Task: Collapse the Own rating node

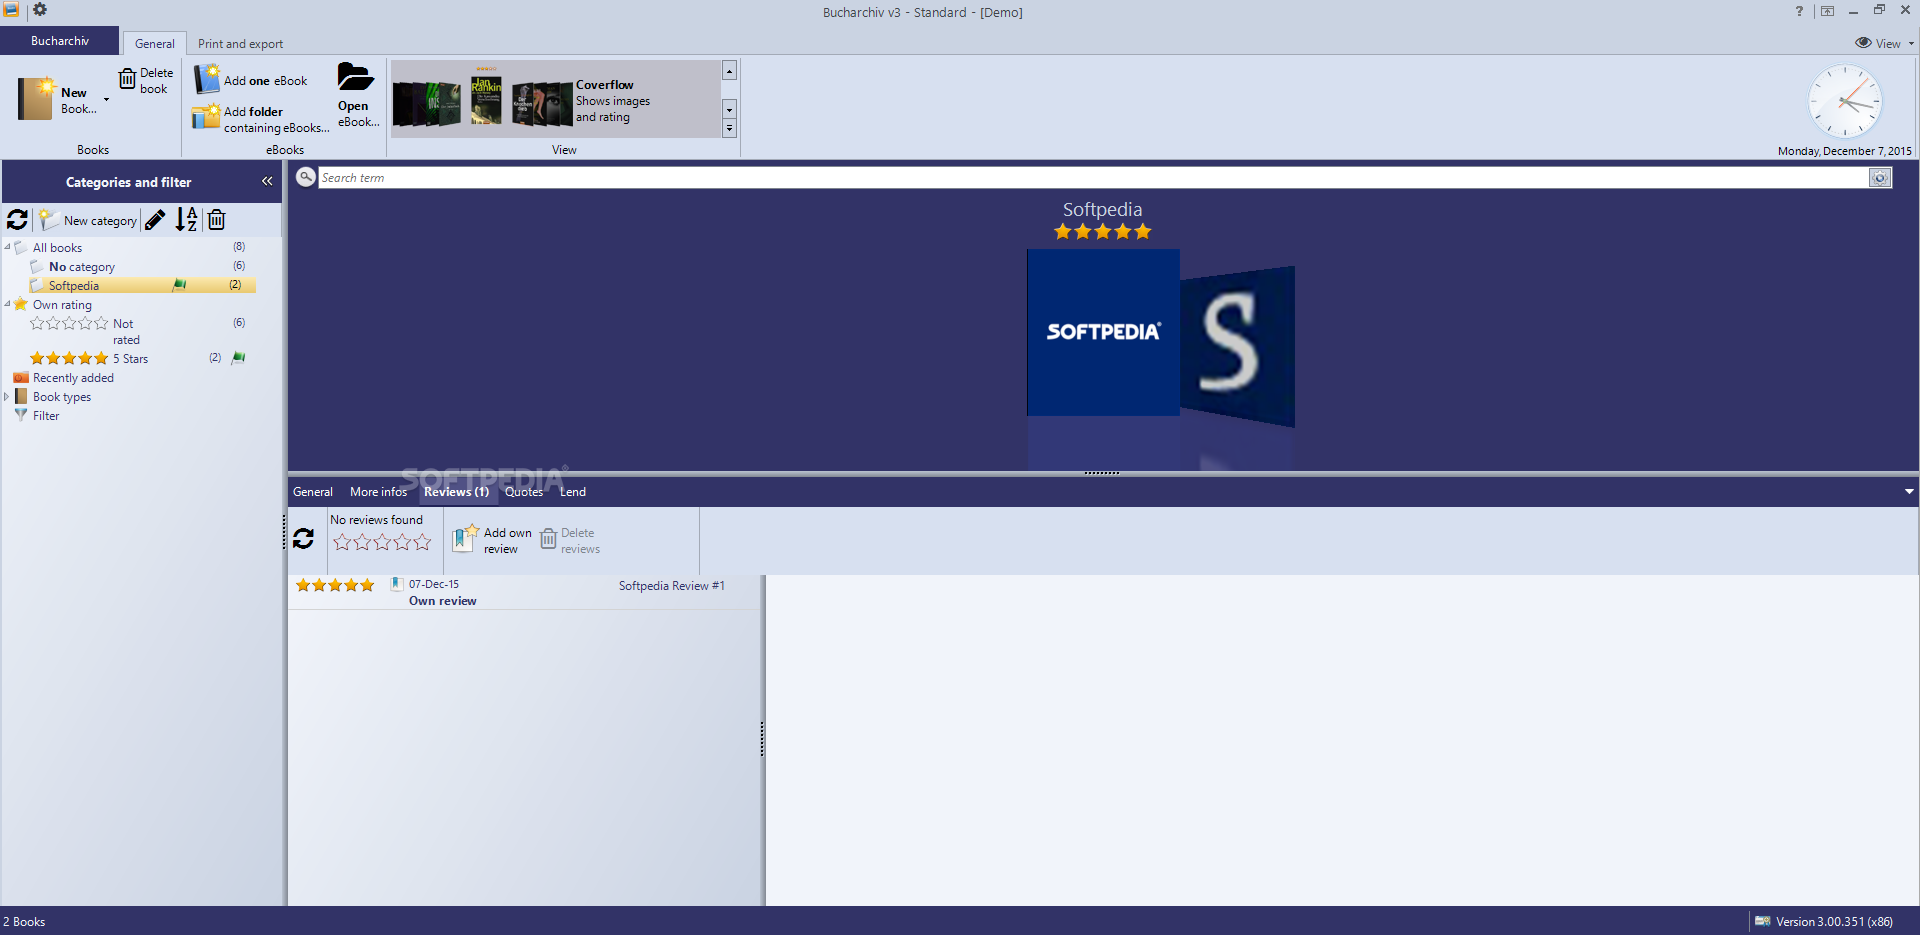Action: pos(7,304)
